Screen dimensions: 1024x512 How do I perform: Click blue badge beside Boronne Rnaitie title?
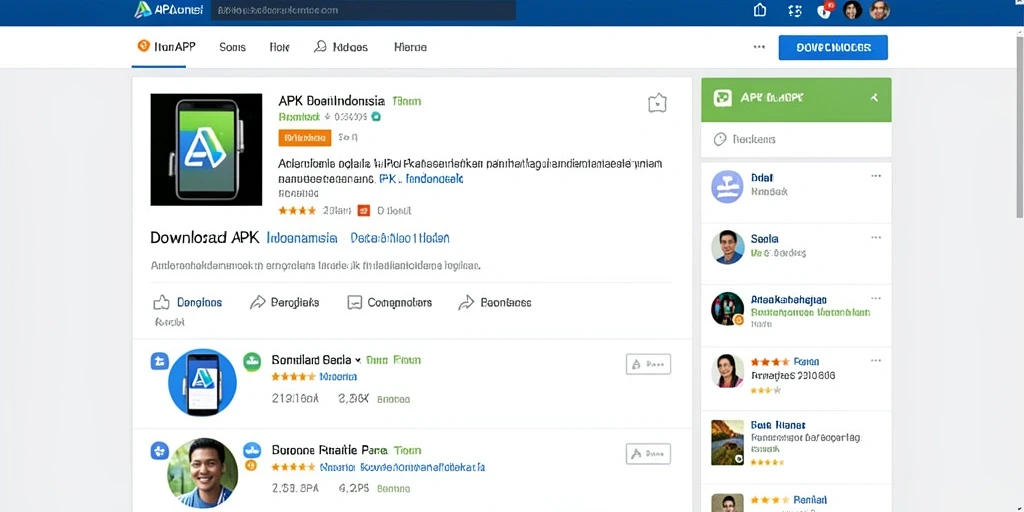click(252, 449)
